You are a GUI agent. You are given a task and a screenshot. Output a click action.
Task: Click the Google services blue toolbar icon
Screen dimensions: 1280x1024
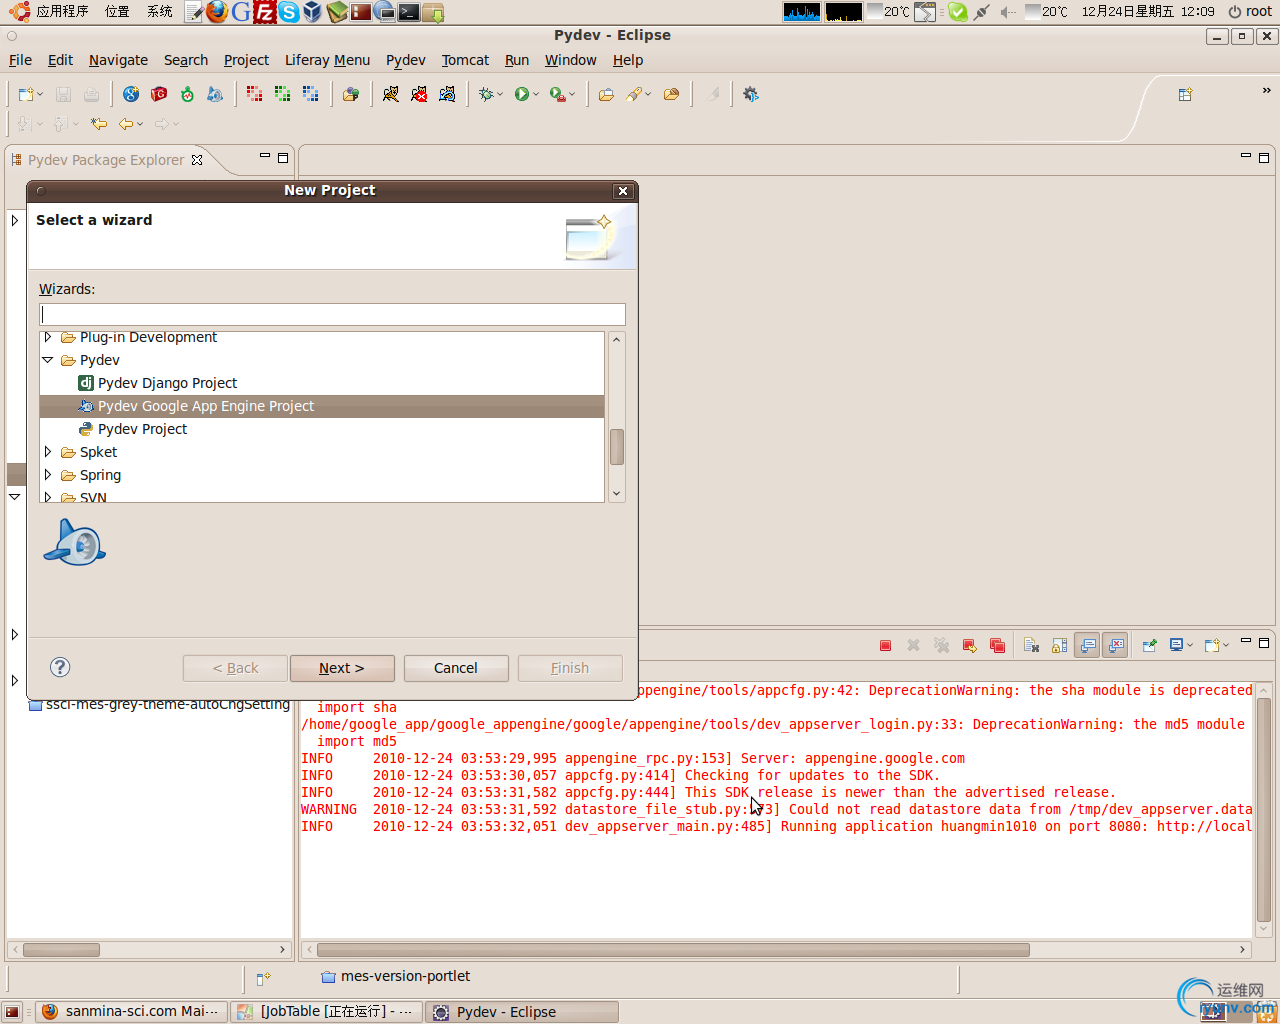click(x=131, y=94)
